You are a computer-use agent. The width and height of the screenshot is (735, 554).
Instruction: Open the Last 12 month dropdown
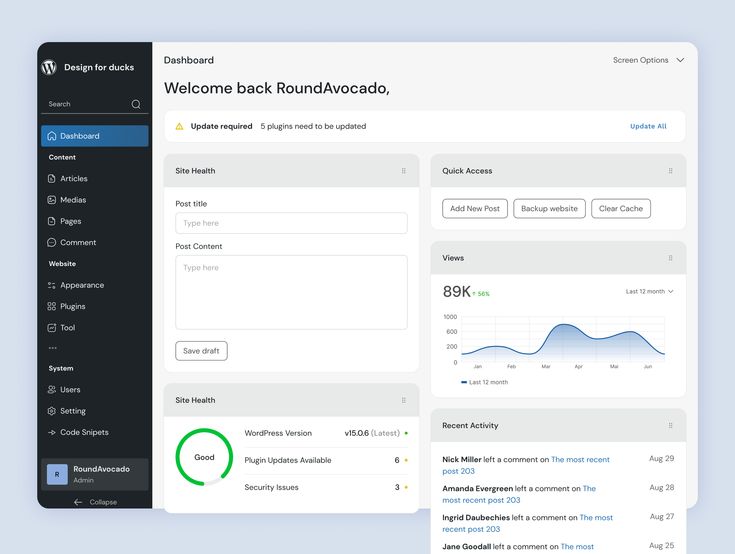tap(649, 292)
